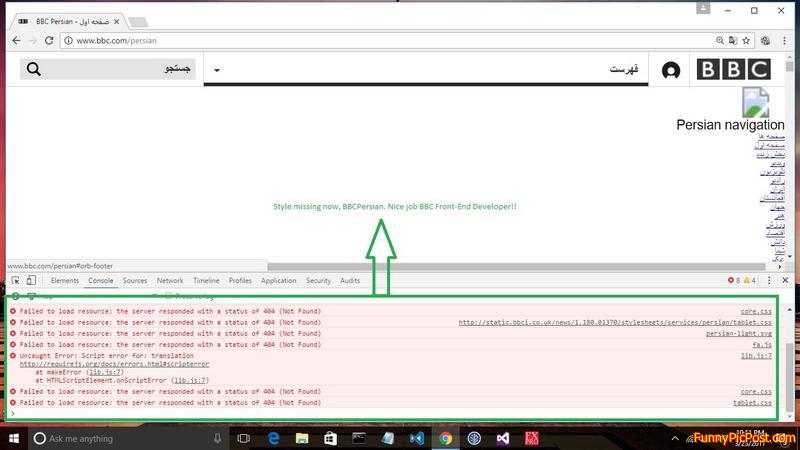Click the Chrome icon on taskbar
This screenshot has width=800, height=450.
point(445,438)
